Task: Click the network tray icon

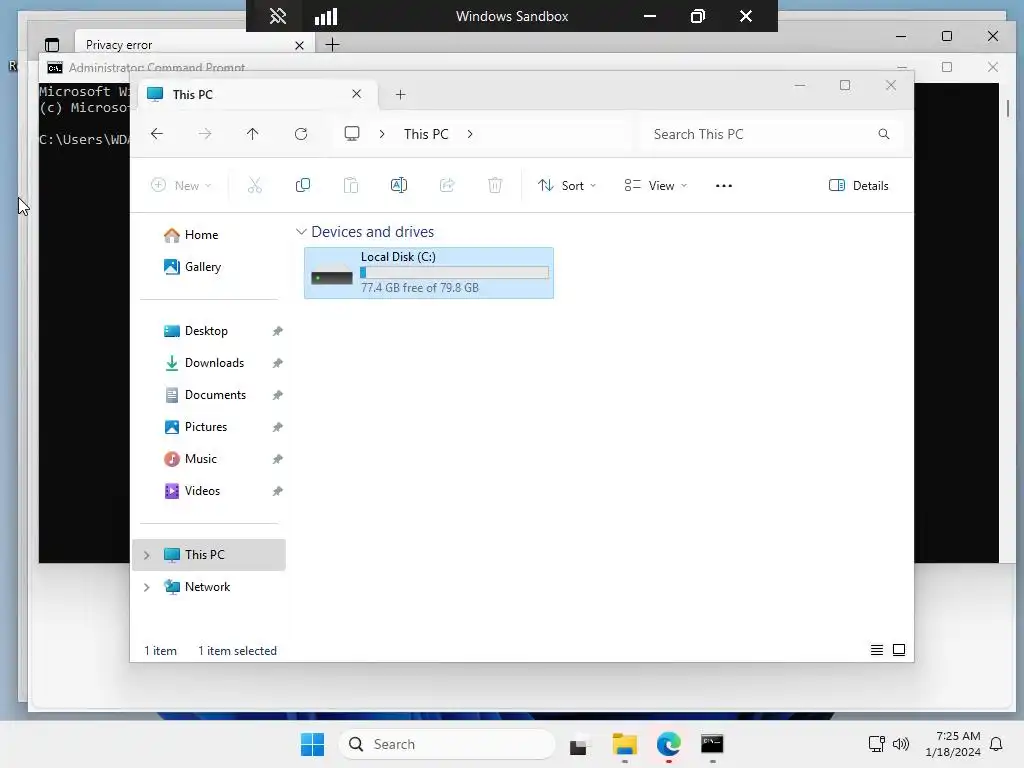Action: [x=876, y=744]
